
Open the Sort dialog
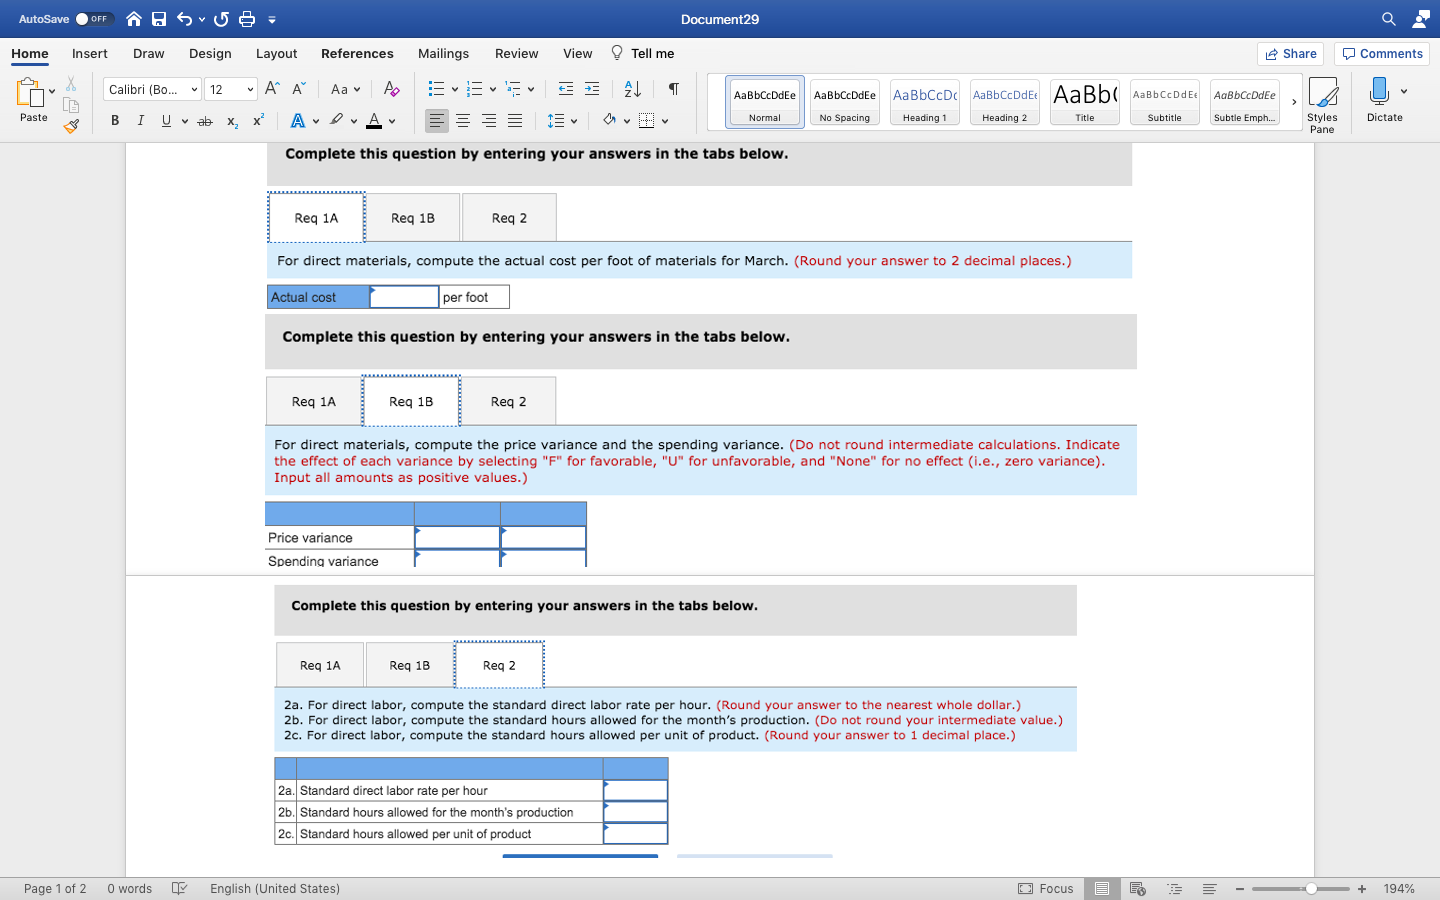click(x=631, y=89)
